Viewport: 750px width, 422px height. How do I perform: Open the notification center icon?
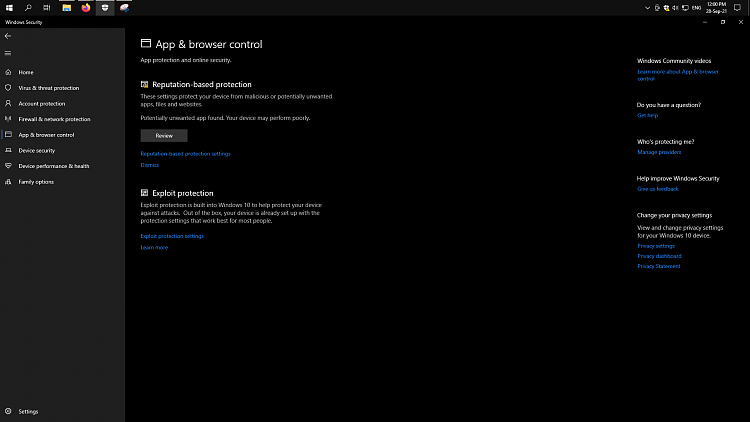737,8
